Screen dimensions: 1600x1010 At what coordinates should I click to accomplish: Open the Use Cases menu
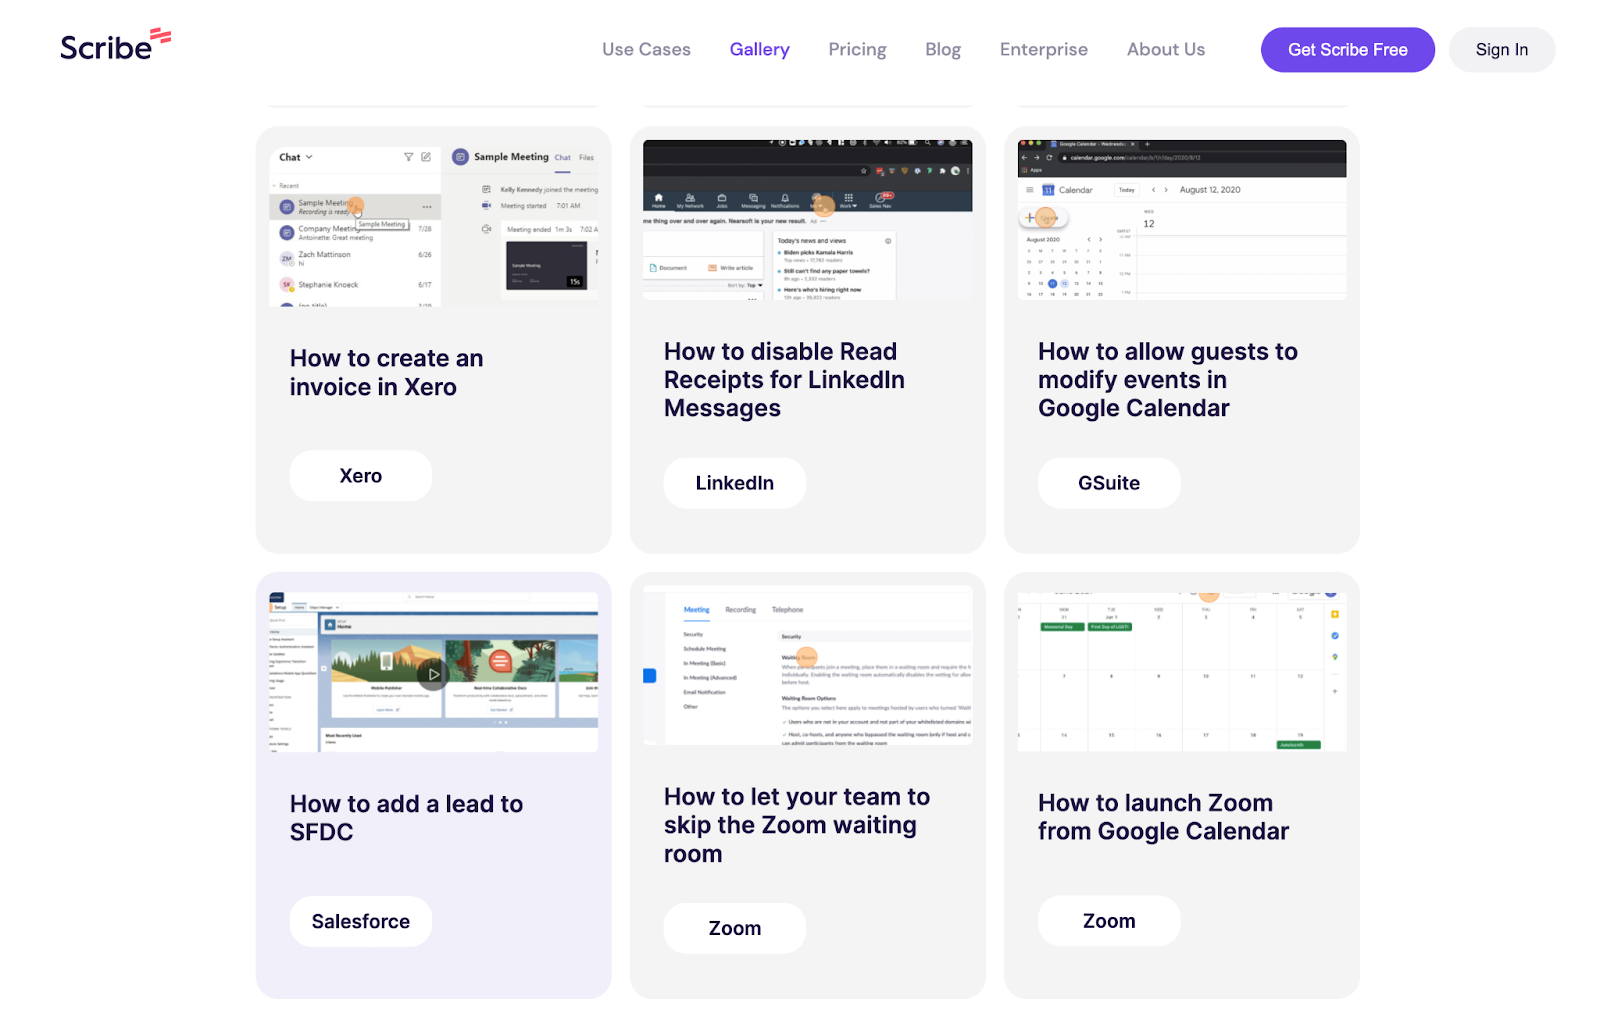pyautogui.click(x=646, y=49)
